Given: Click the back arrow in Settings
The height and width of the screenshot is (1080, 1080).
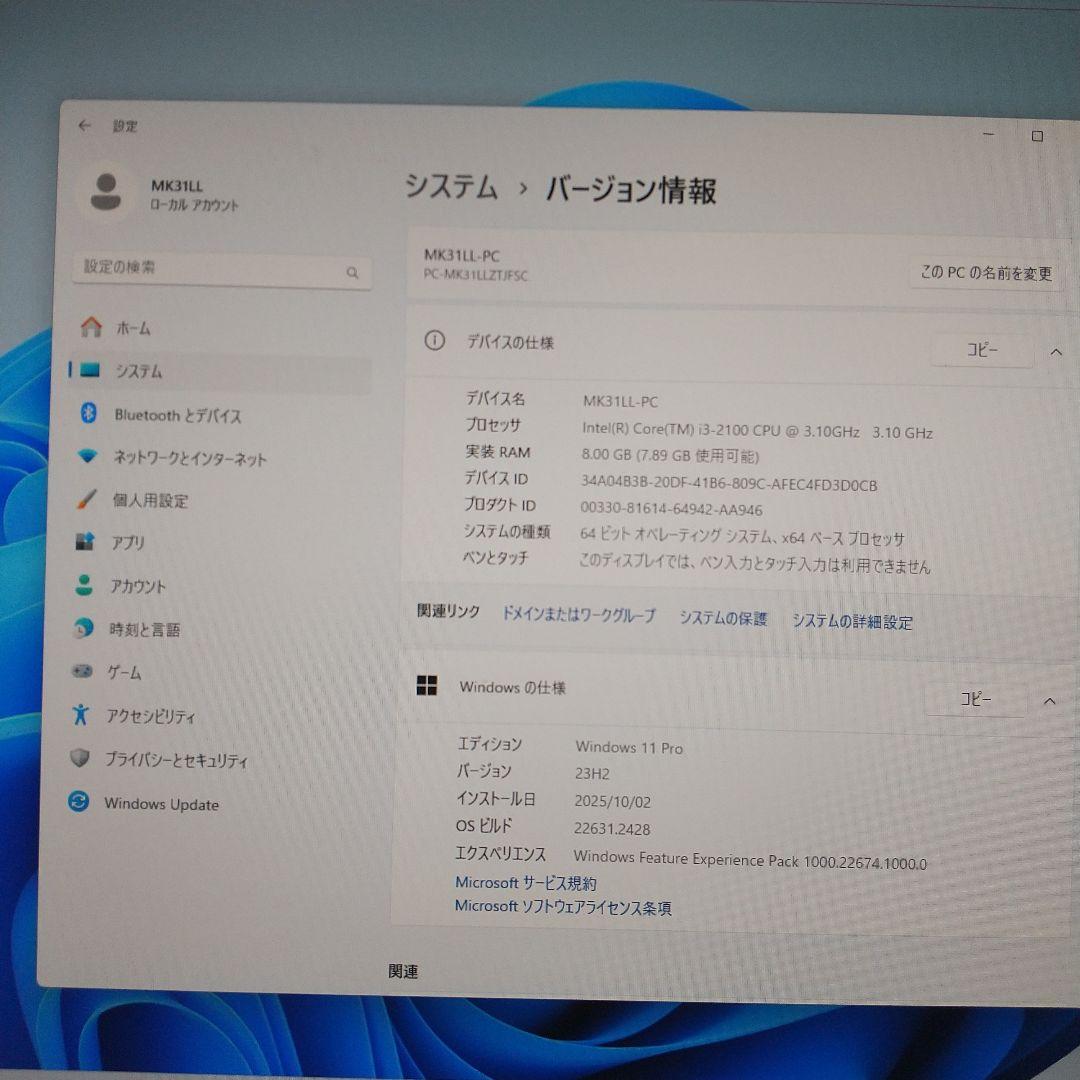Looking at the screenshot, I should [x=85, y=125].
